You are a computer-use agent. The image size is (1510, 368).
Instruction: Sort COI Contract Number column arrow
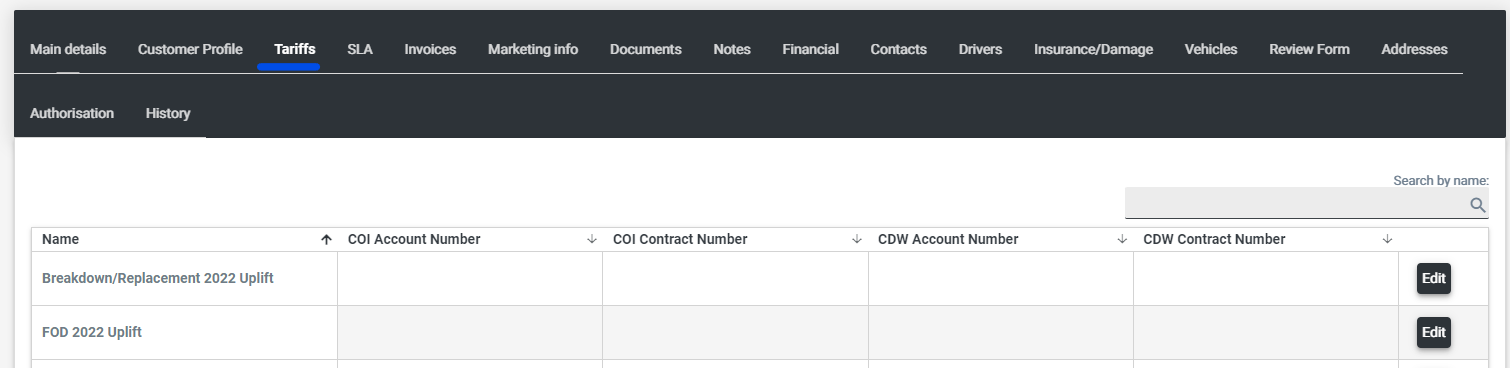click(857, 240)
